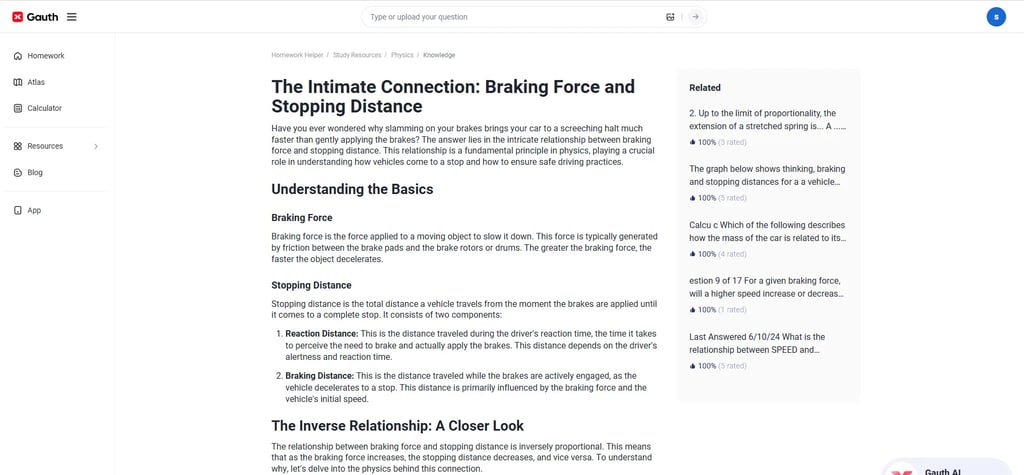Screen dimensions: 1024x475
Task: Click thumbs-up icon beside 100% (3 rated)
Action: coord(692,142)
